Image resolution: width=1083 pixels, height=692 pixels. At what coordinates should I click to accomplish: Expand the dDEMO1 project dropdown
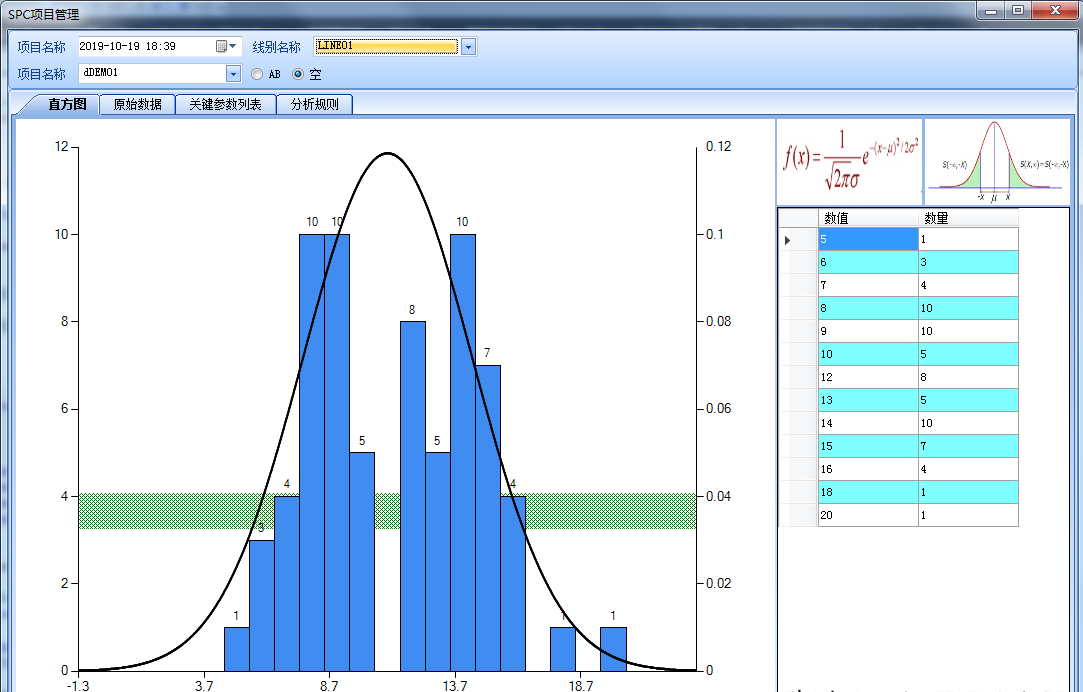tap(233, 74)
